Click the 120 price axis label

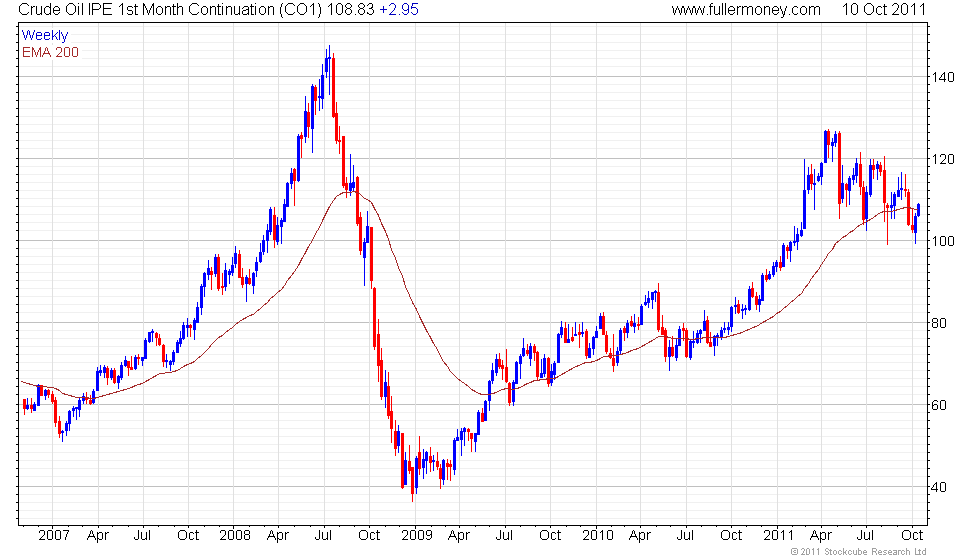[x=943, y=159]
